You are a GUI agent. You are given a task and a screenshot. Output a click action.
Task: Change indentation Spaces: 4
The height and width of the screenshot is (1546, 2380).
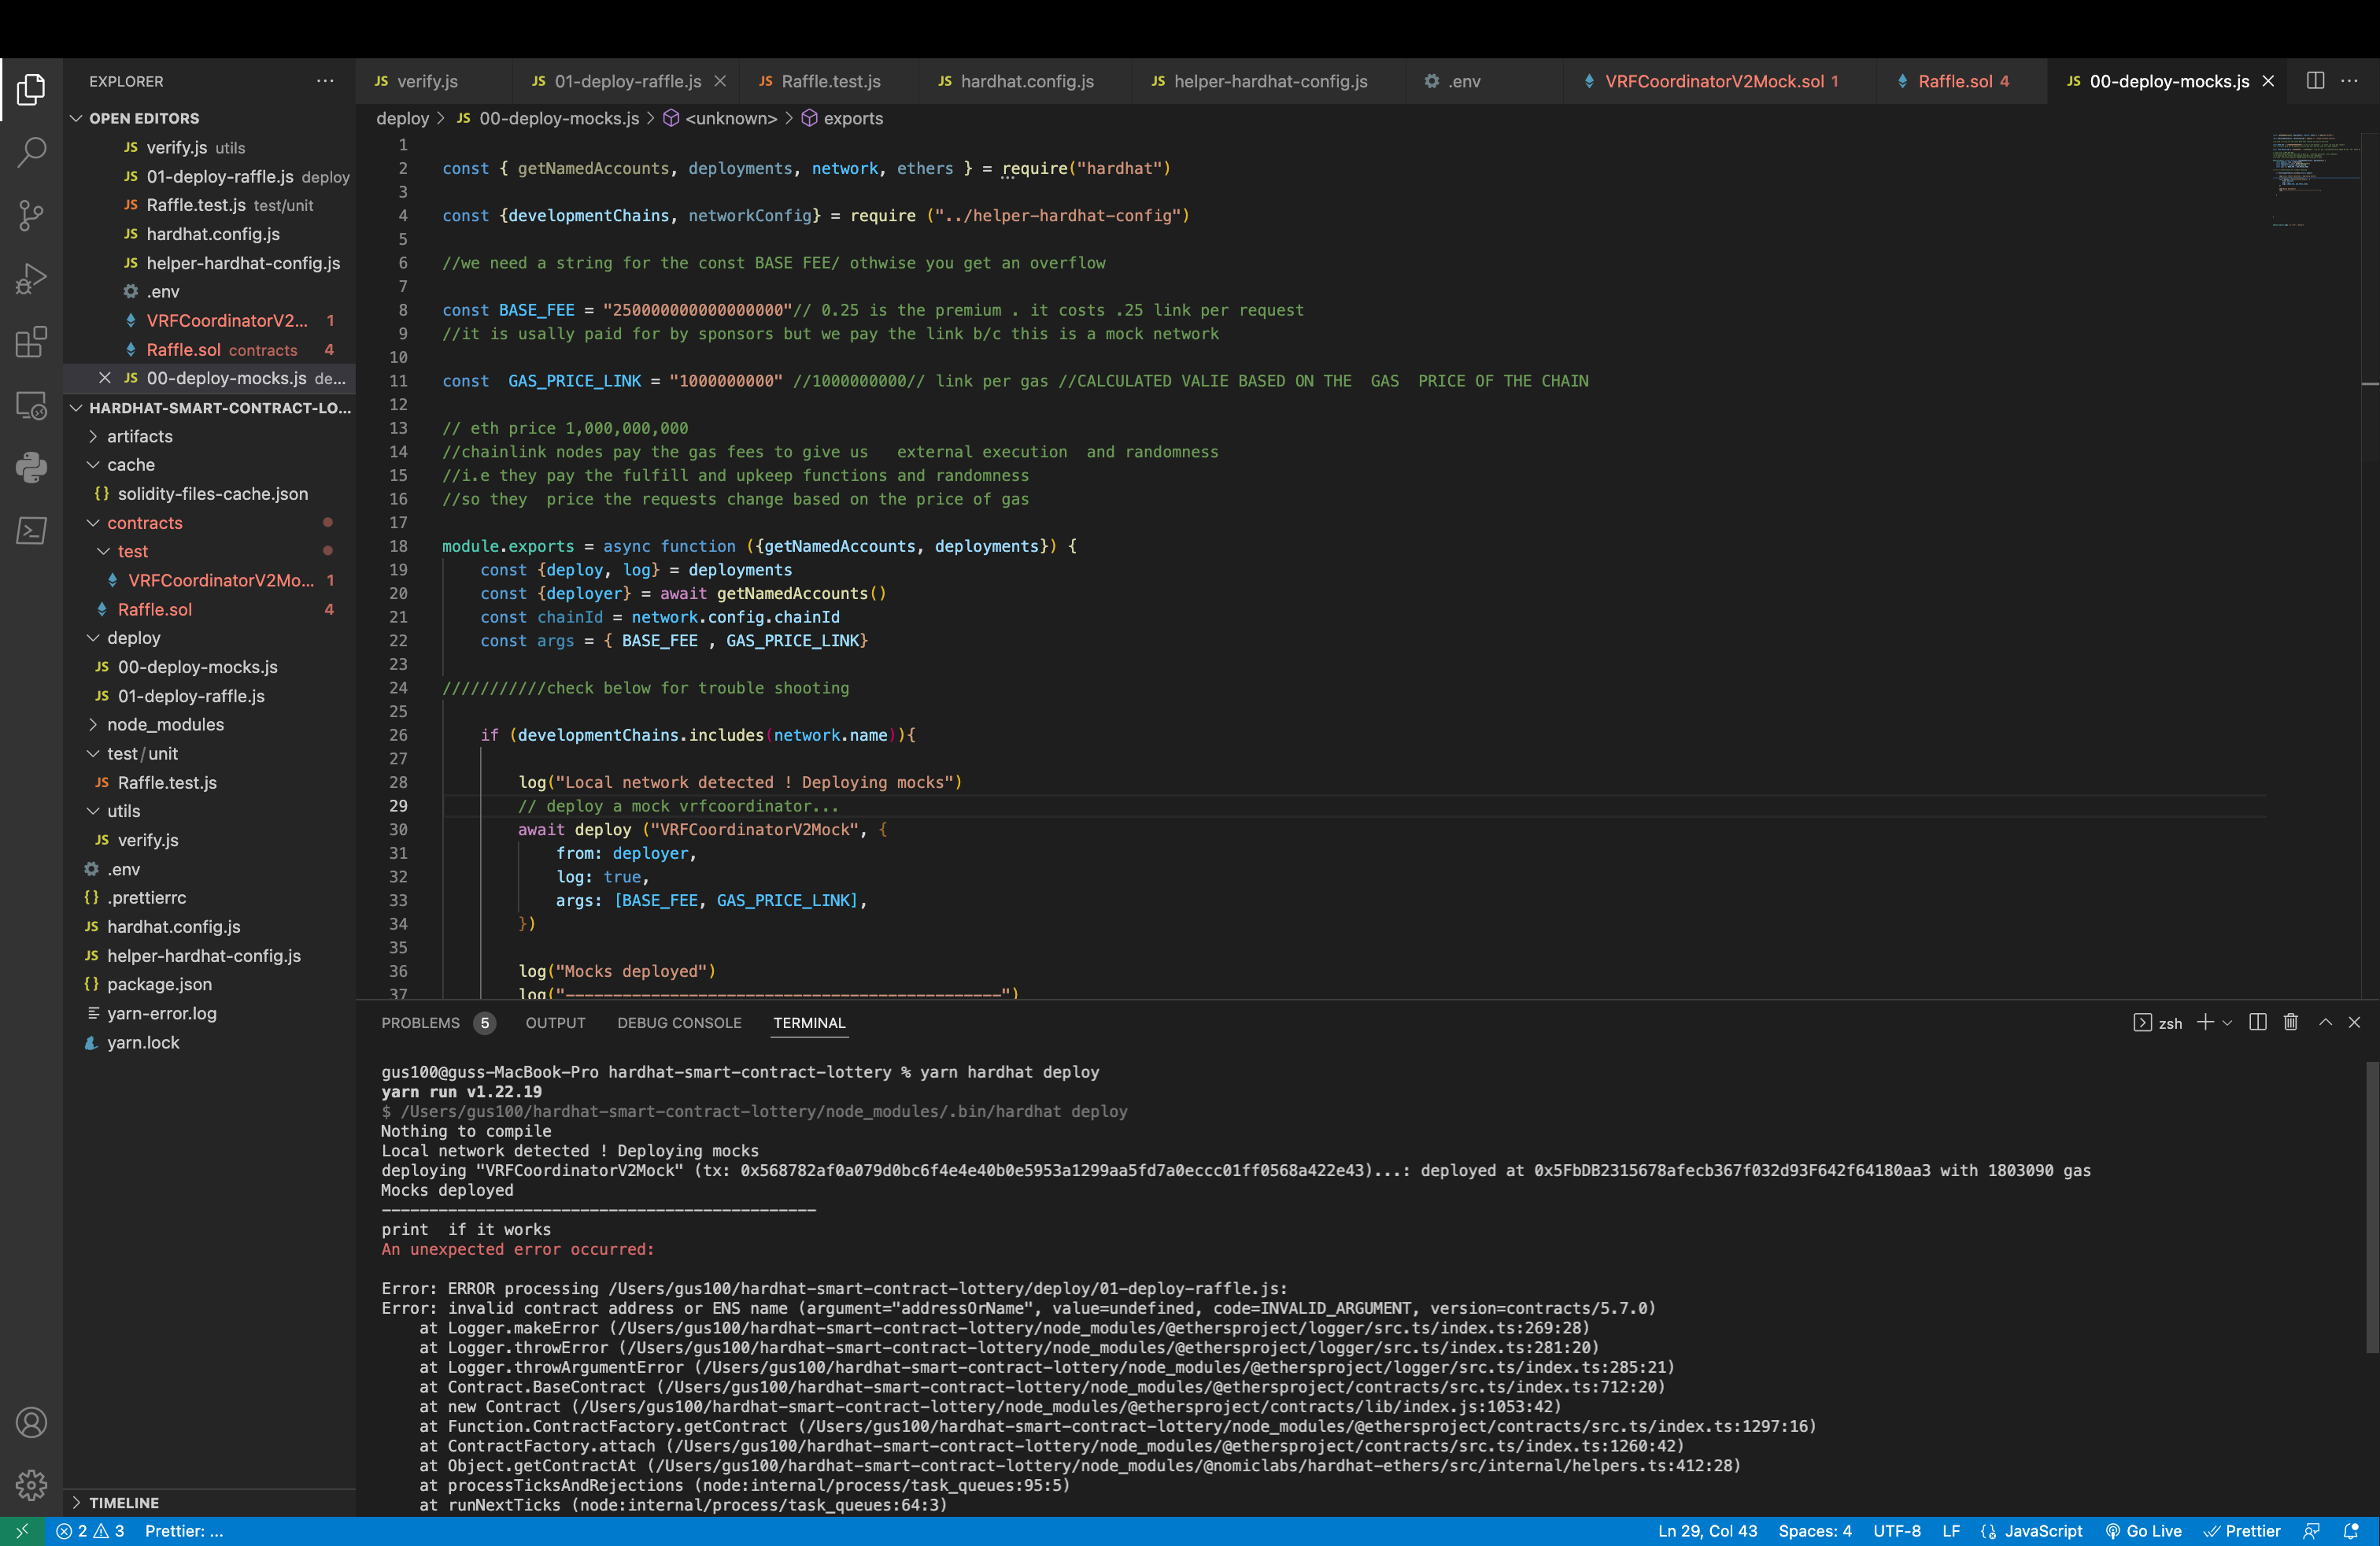coord(1815,1531)
